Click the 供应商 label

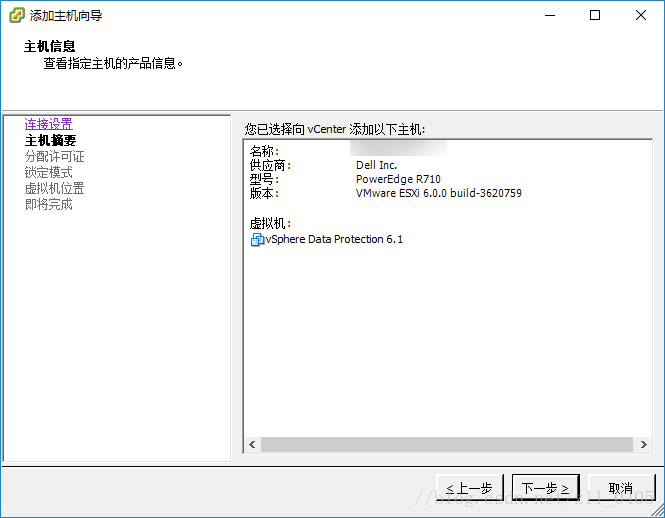(270, 165)
